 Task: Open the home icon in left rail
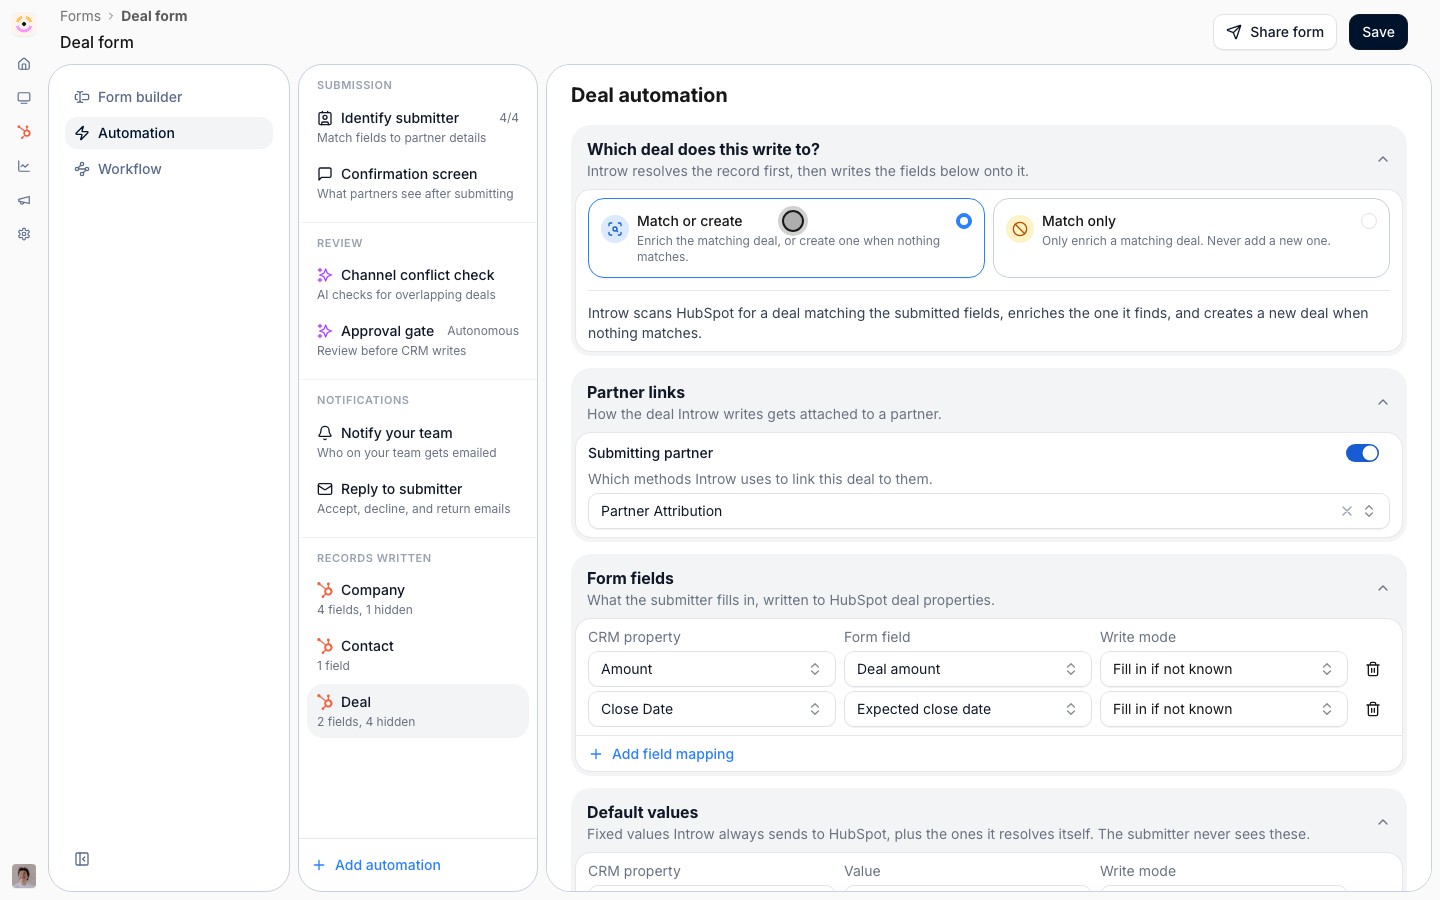pyautogui.click(x=24, y=64)
